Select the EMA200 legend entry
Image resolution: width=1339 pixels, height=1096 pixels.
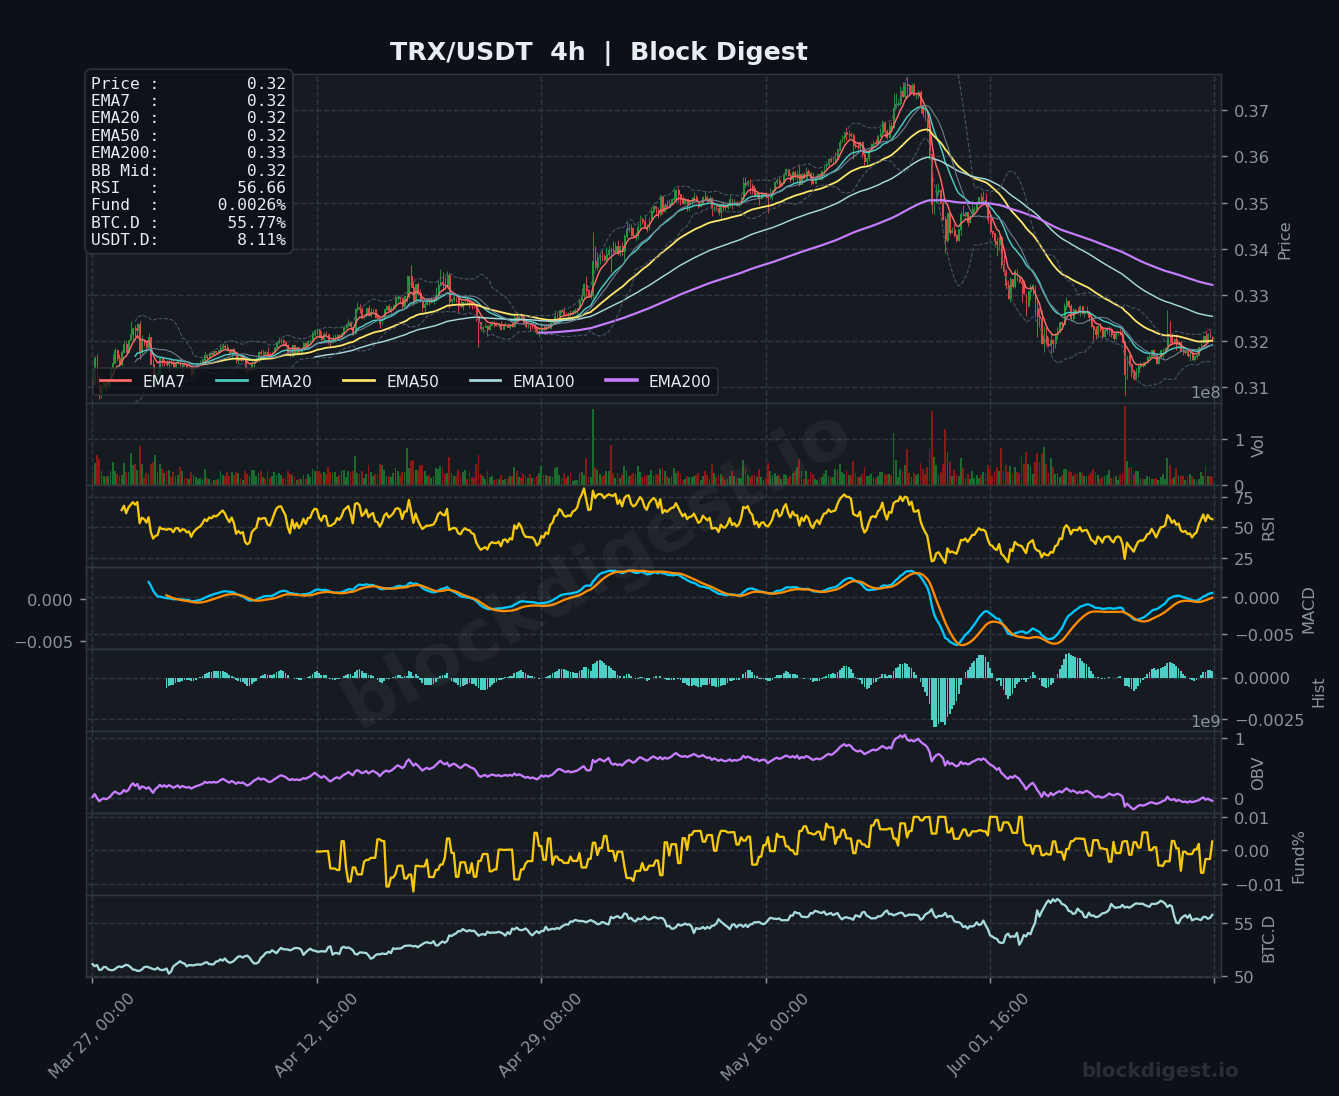click(x=657, y=381)
